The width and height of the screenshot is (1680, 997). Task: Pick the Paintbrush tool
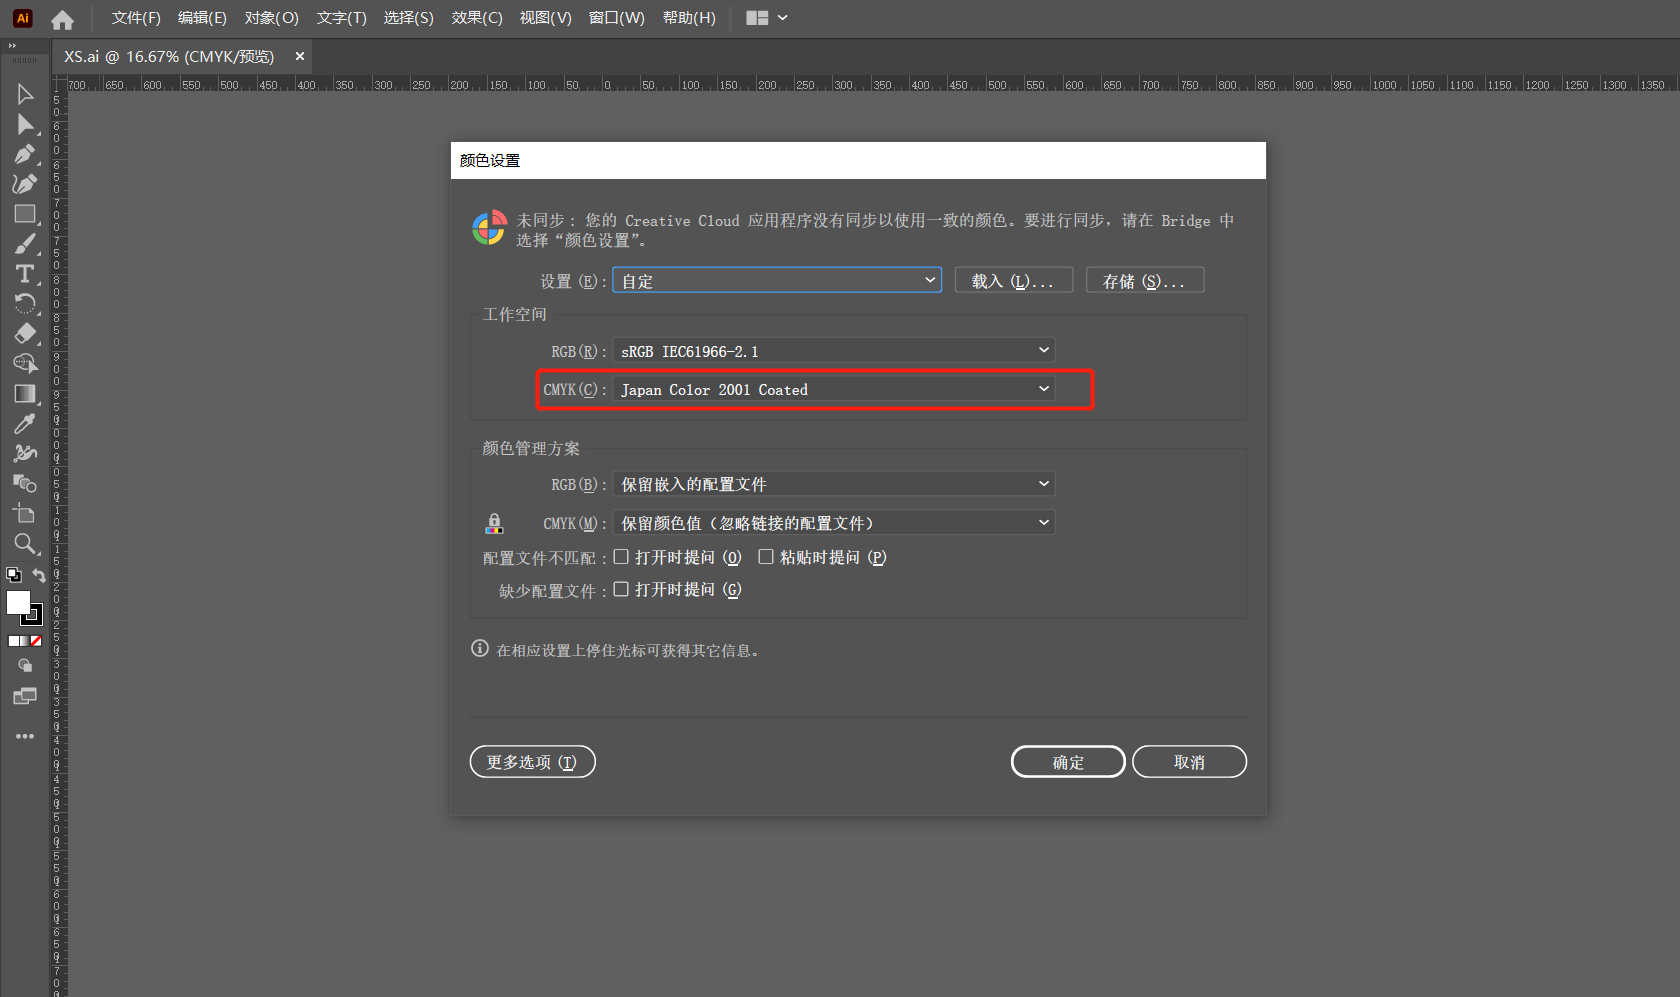click(x=25, y=243)
